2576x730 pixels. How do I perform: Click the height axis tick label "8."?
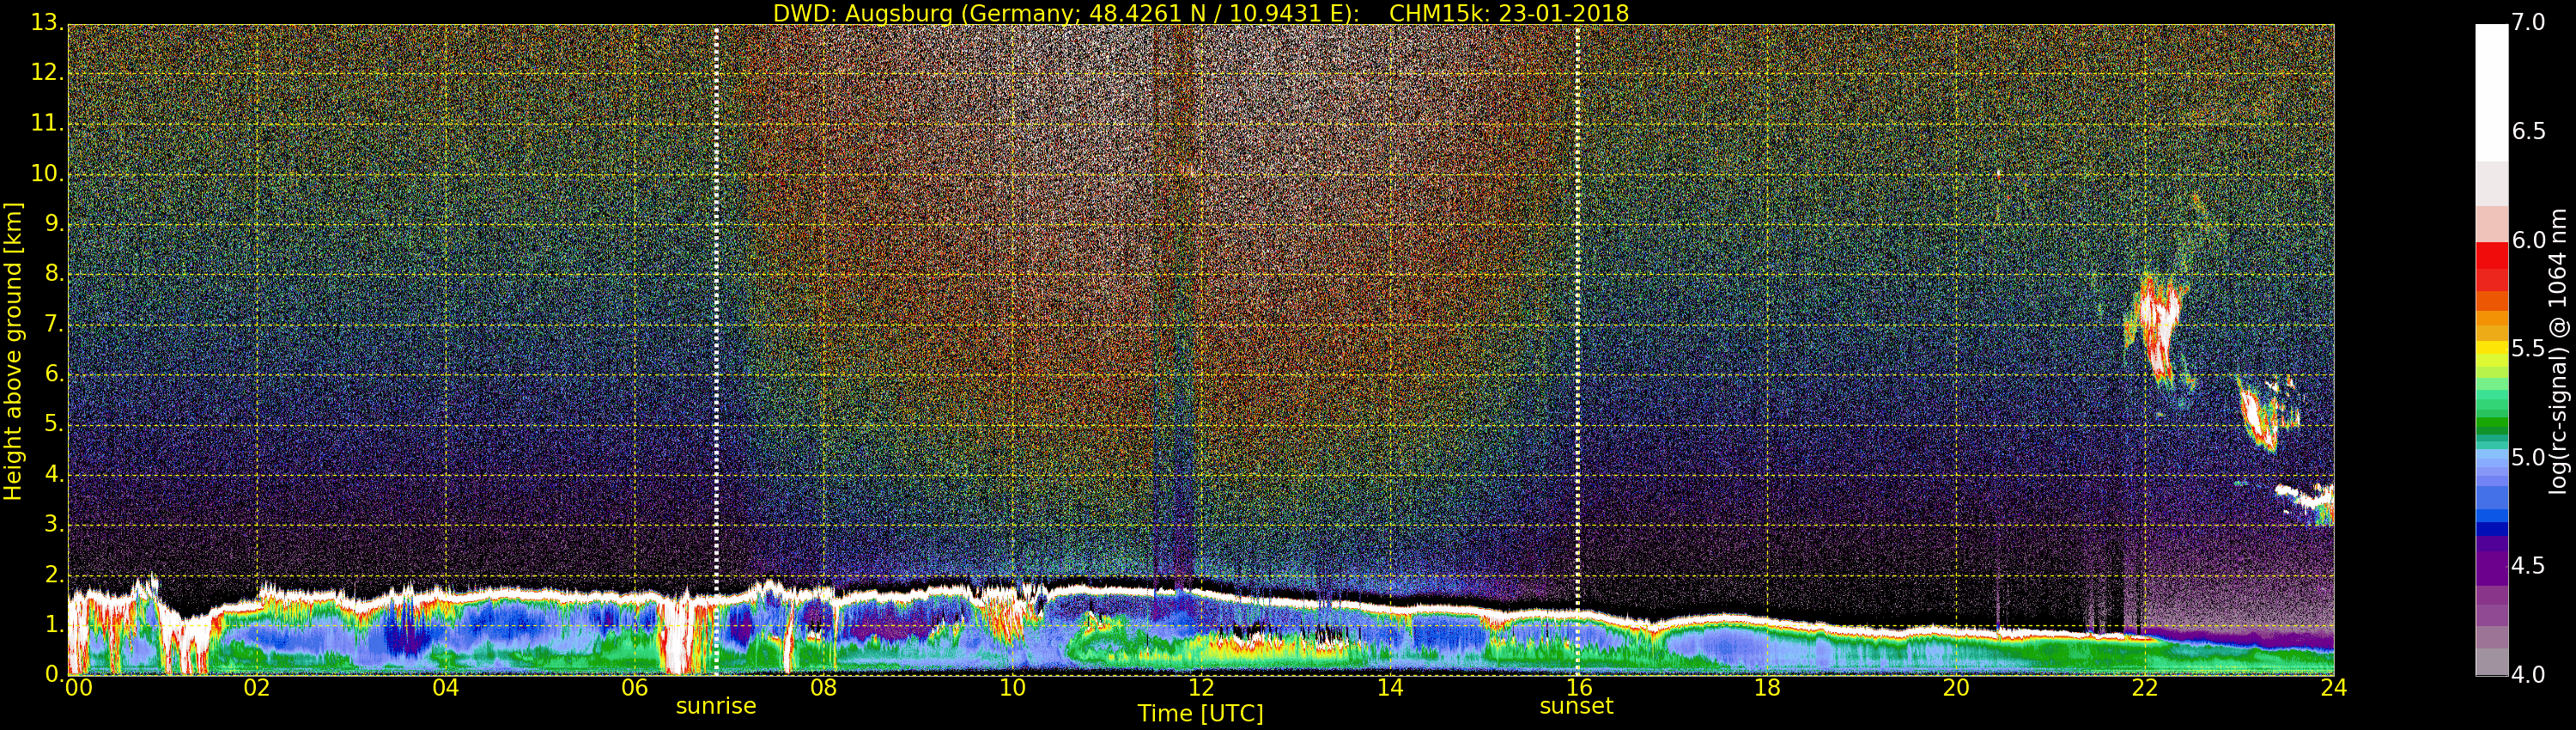[54, 273]
